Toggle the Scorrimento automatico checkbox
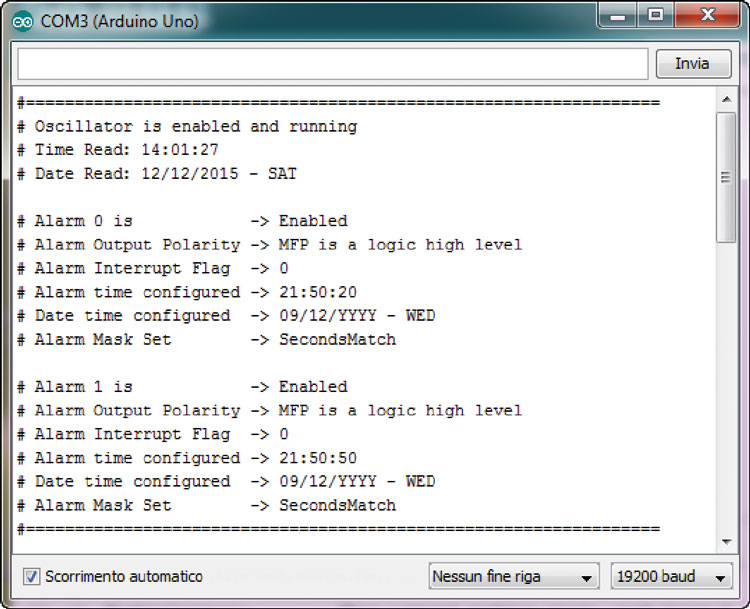The image size is (750, 609). pyautogui.click(x=31, y=577)
